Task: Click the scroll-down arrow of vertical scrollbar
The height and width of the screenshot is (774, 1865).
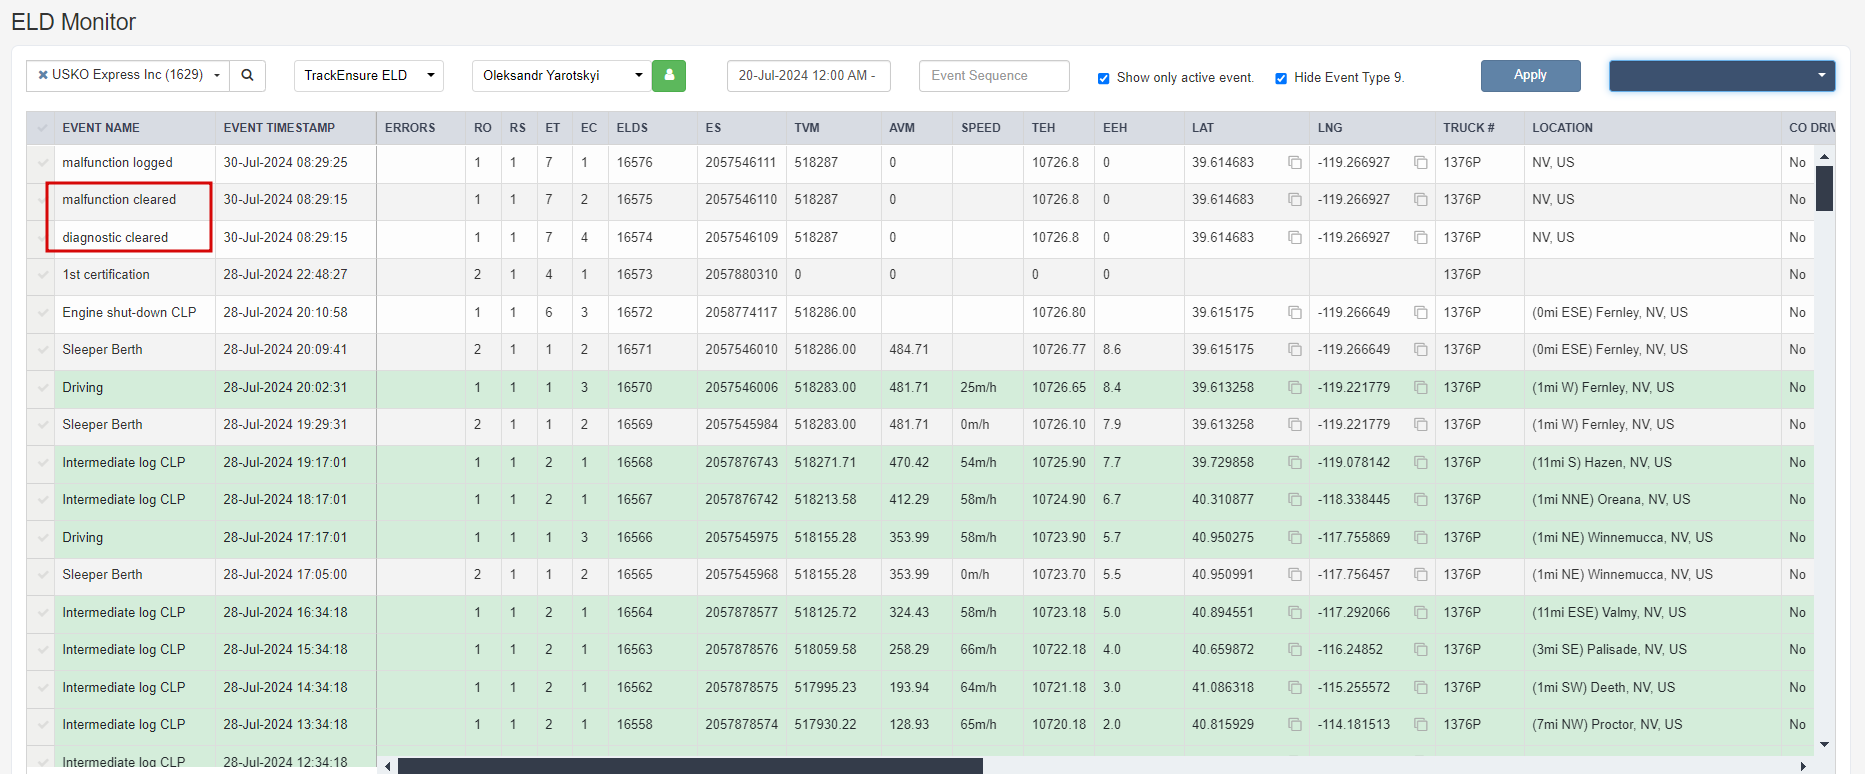Action: coord(1824,744)
